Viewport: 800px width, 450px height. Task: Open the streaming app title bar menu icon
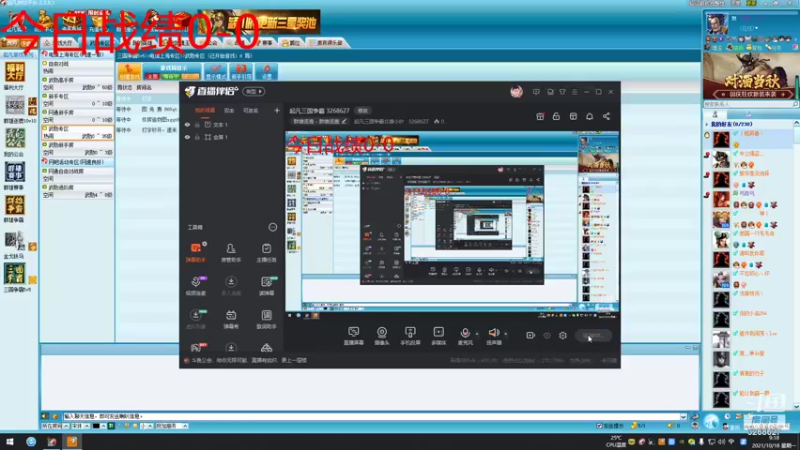[574, 92]
